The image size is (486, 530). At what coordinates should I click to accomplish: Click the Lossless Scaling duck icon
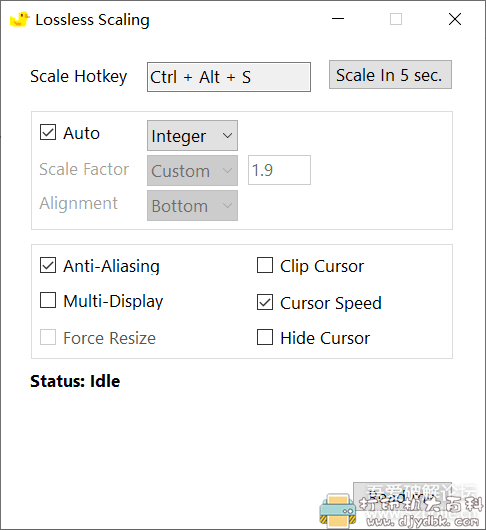point(20,19)
